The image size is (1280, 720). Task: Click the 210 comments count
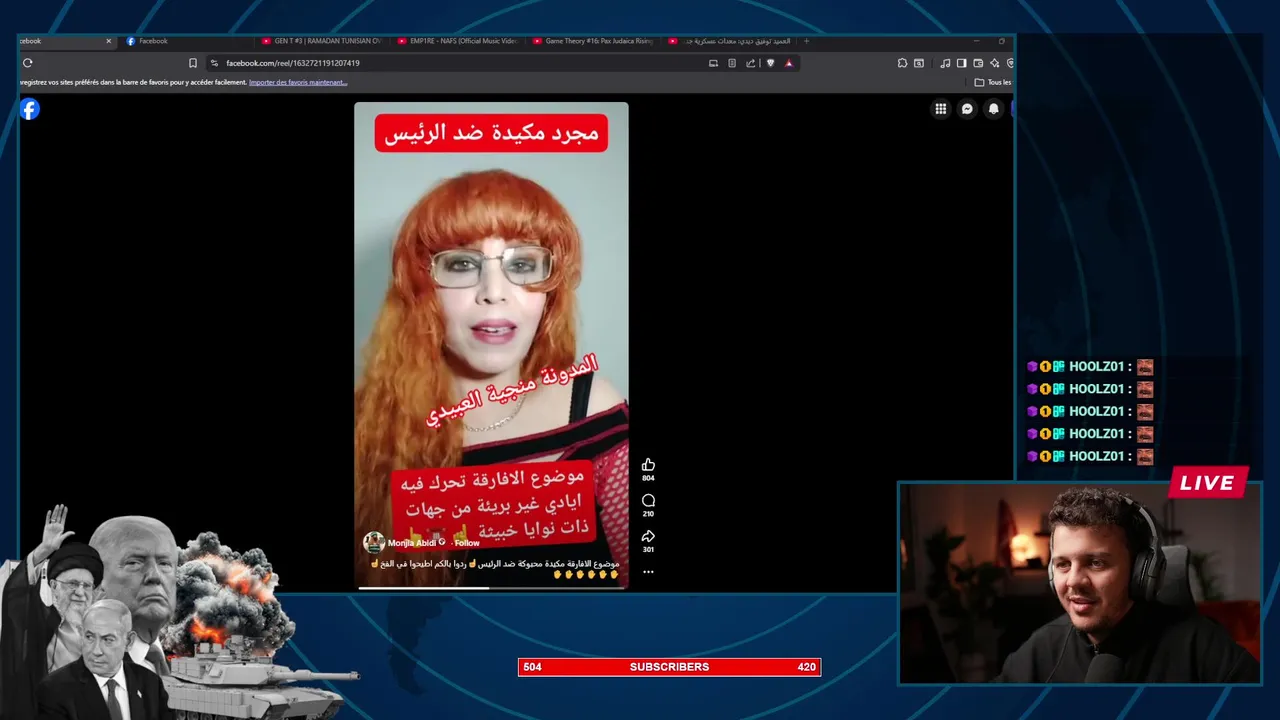tap(648, 514)
